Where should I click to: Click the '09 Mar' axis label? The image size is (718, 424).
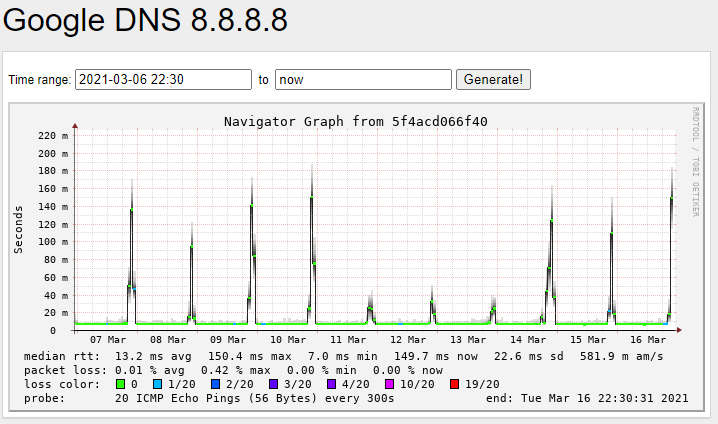point(228,340)
